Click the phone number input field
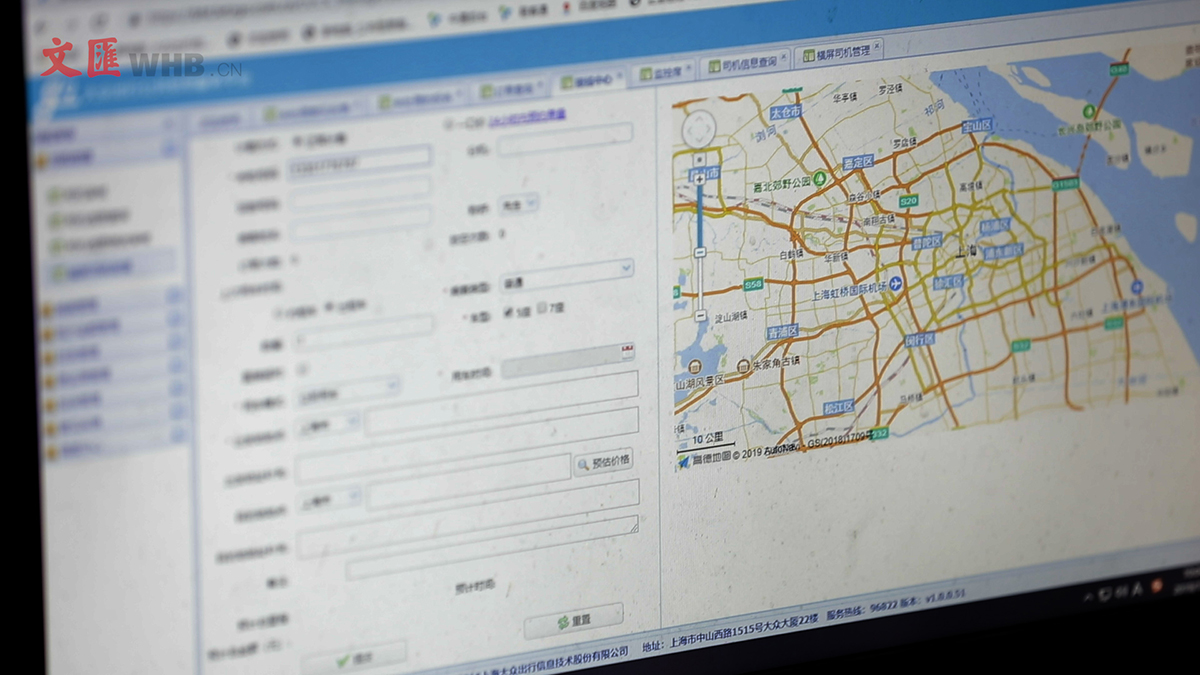 [359, 160]
